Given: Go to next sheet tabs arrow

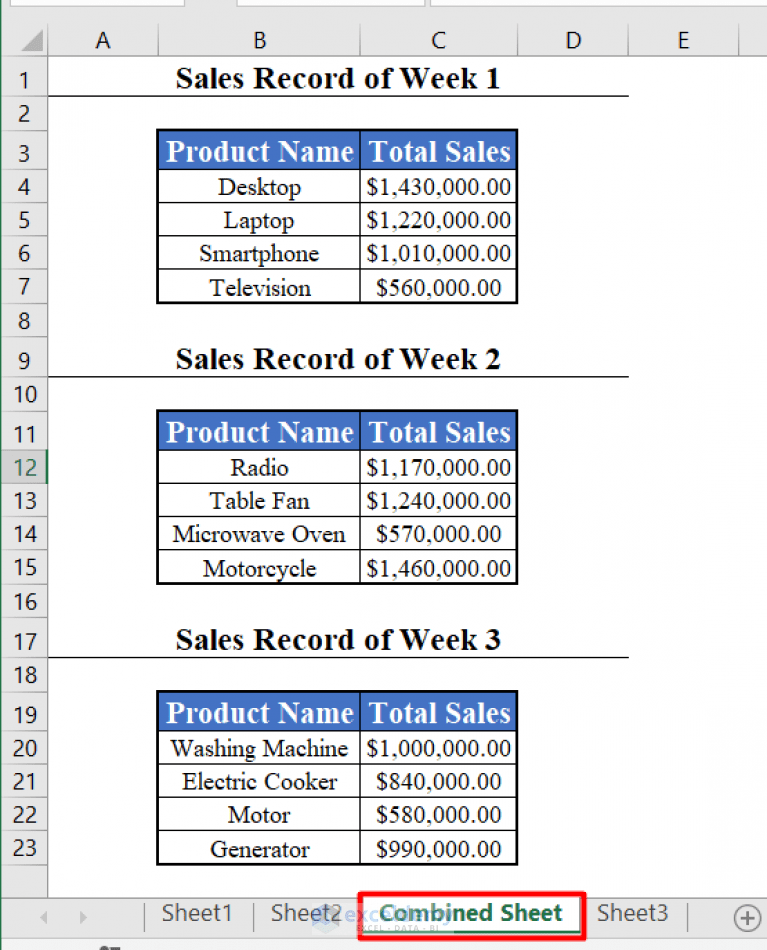Looking at the screenshot, I should 83,917.
